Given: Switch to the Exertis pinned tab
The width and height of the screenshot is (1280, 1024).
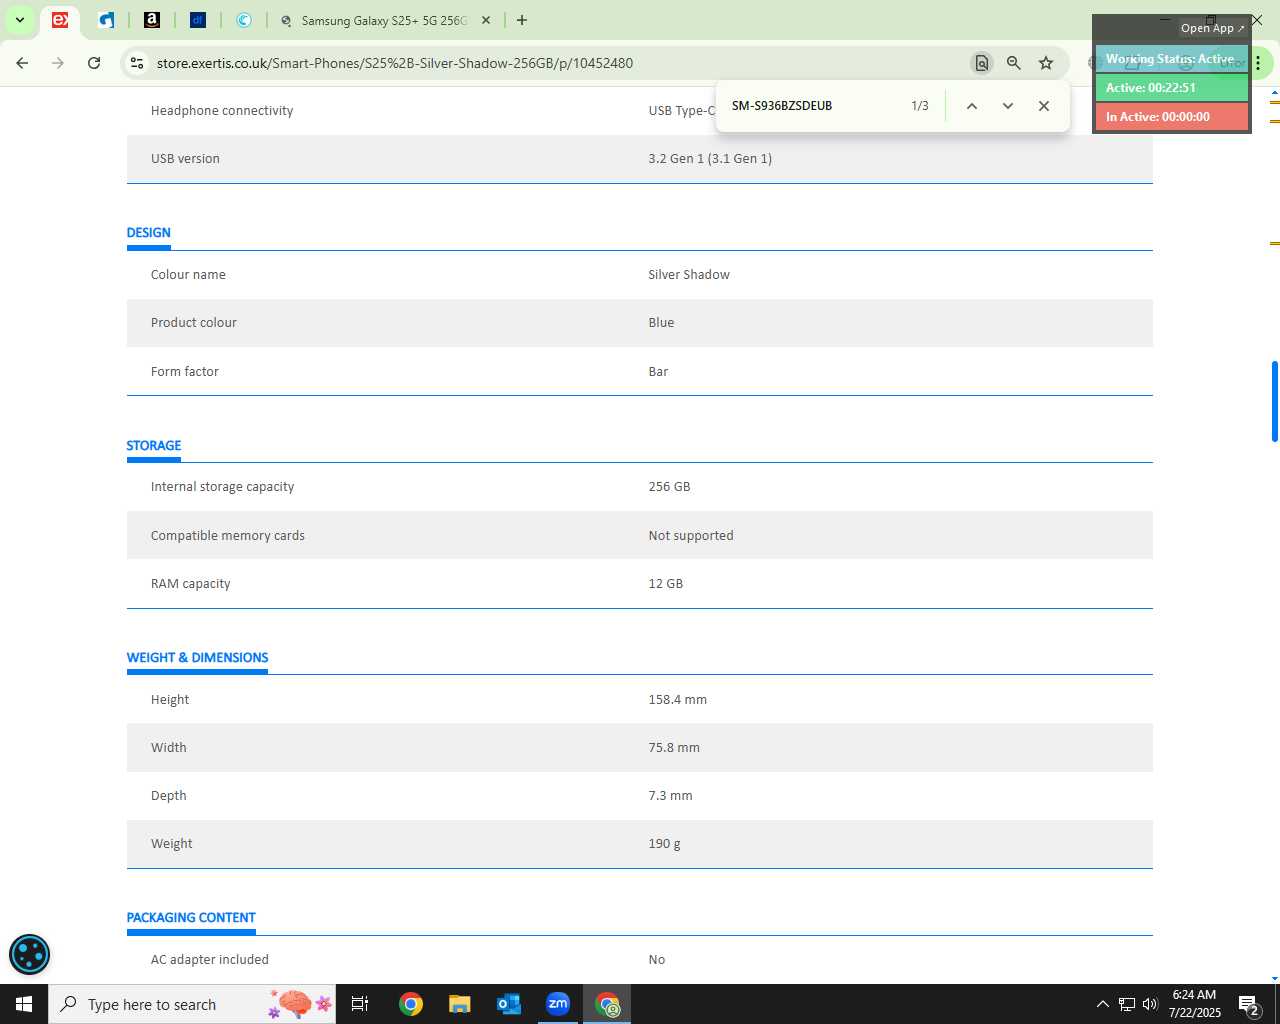Looking at the screenshot, I should (60, 20).
